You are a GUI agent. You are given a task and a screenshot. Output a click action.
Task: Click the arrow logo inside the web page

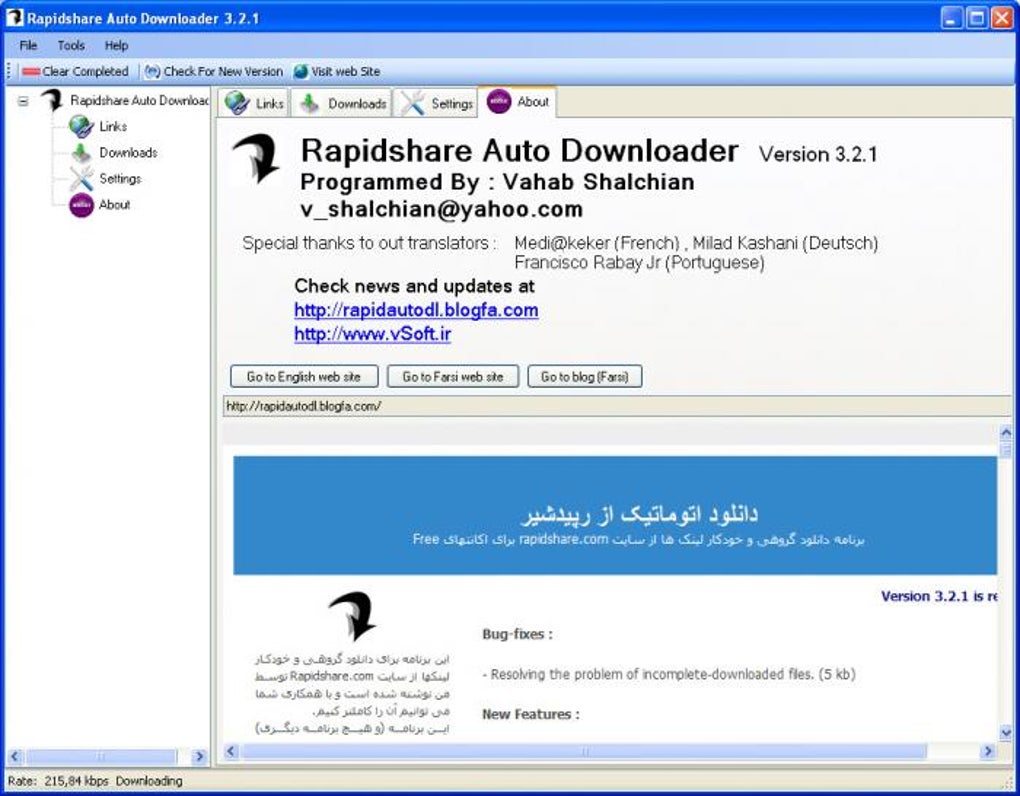pyautogui.click(x=353, y=615)
